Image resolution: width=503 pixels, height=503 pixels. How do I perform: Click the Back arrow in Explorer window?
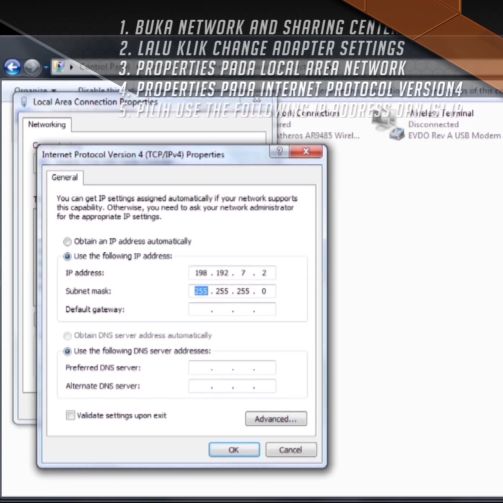tap(12, 67)
